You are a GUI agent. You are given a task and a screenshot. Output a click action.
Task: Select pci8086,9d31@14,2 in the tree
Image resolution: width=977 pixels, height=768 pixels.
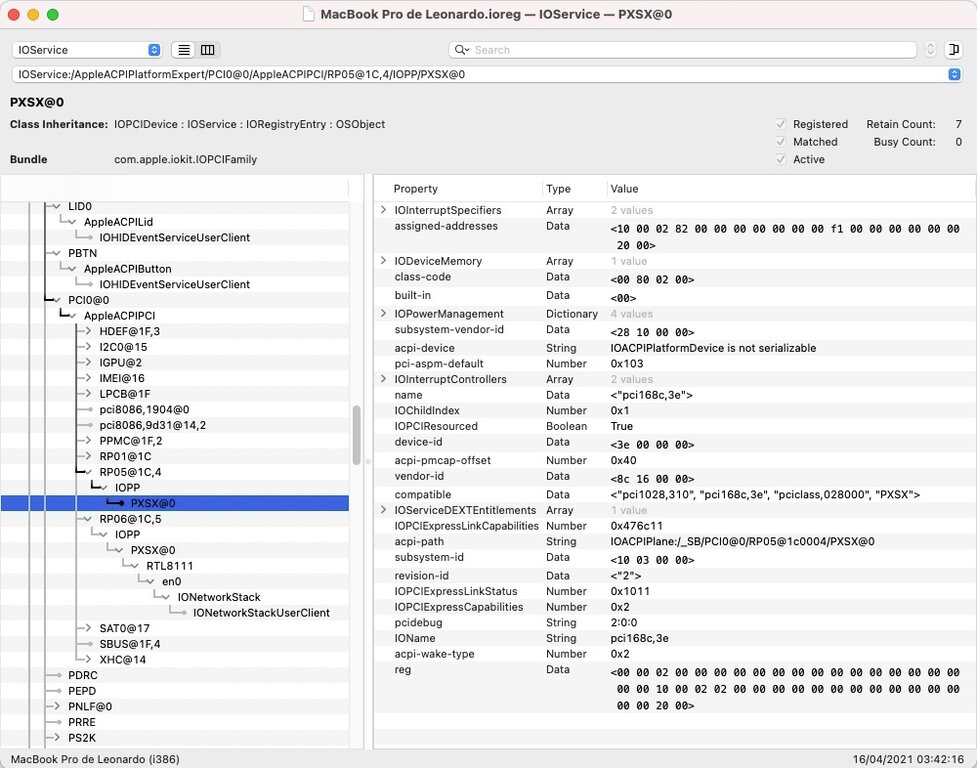click(153, 425)
